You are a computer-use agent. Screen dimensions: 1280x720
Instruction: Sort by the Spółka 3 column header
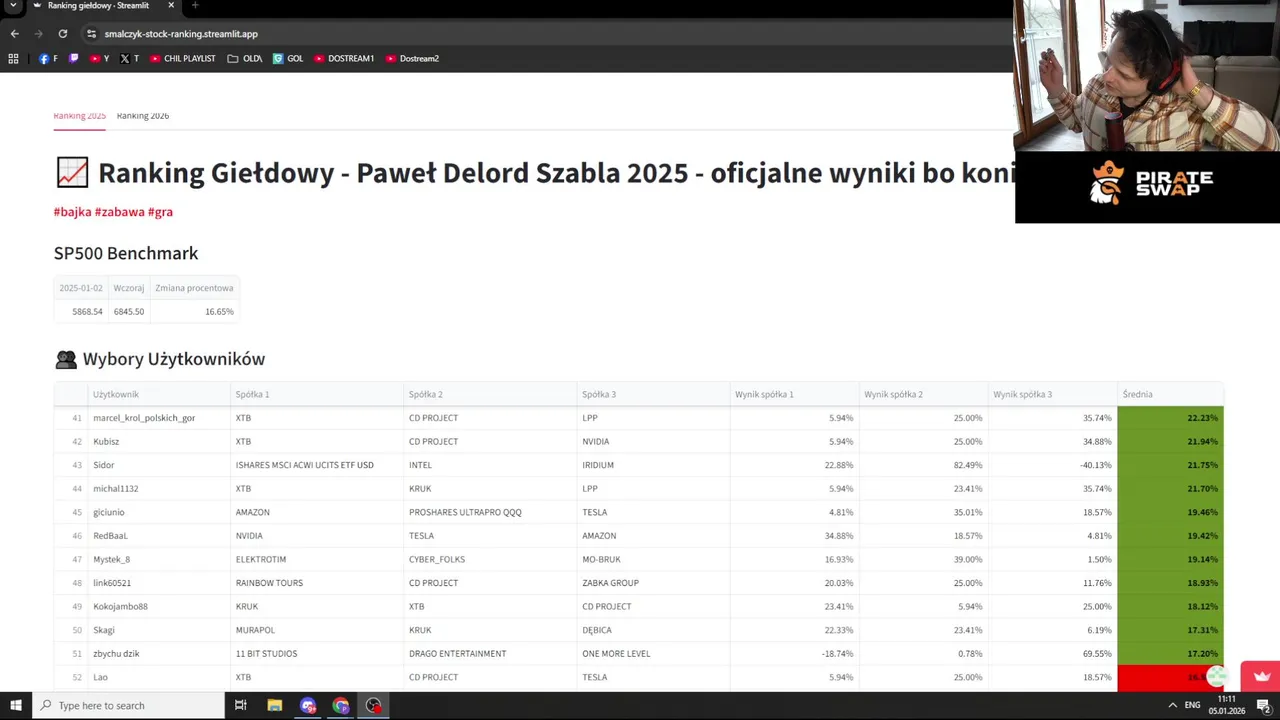(653, 394)
